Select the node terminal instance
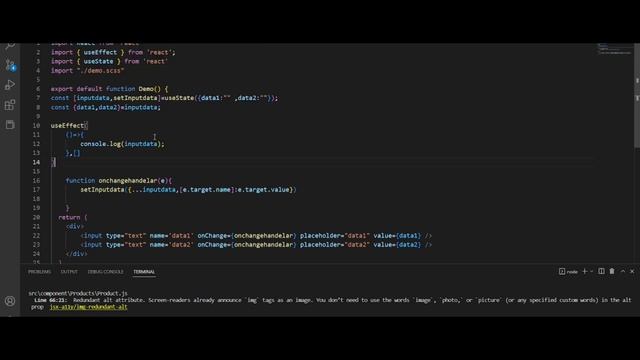This screenshot has height=360, width=640. click(568, 271)
